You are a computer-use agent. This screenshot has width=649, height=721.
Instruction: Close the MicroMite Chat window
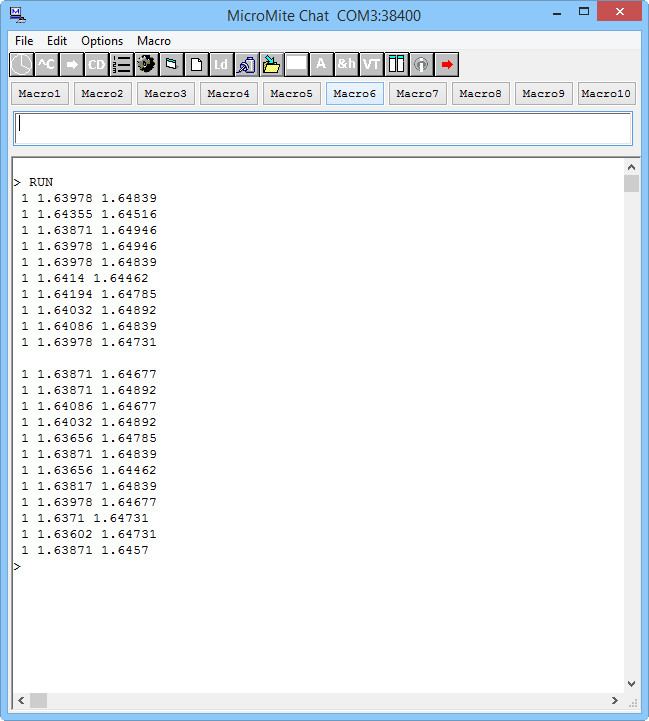[x=620, y=11]
